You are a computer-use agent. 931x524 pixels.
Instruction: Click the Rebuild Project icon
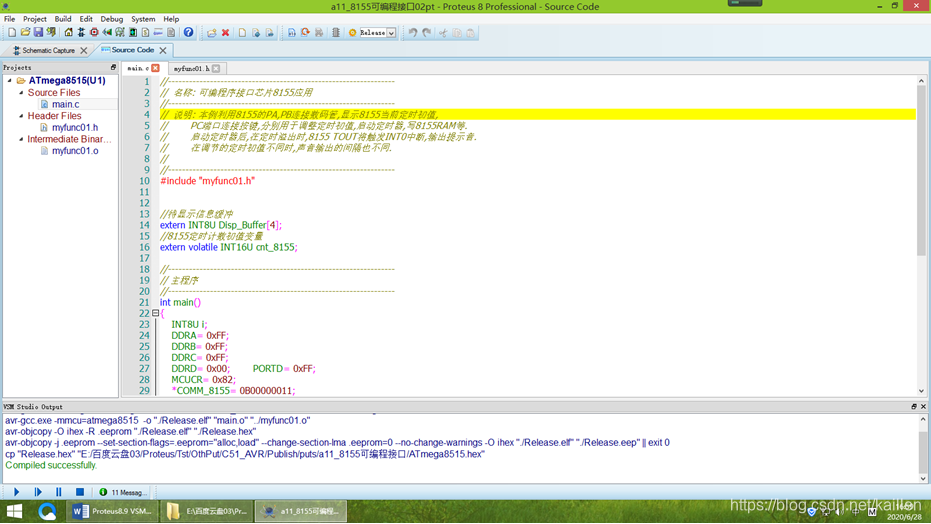pos(305,33)
